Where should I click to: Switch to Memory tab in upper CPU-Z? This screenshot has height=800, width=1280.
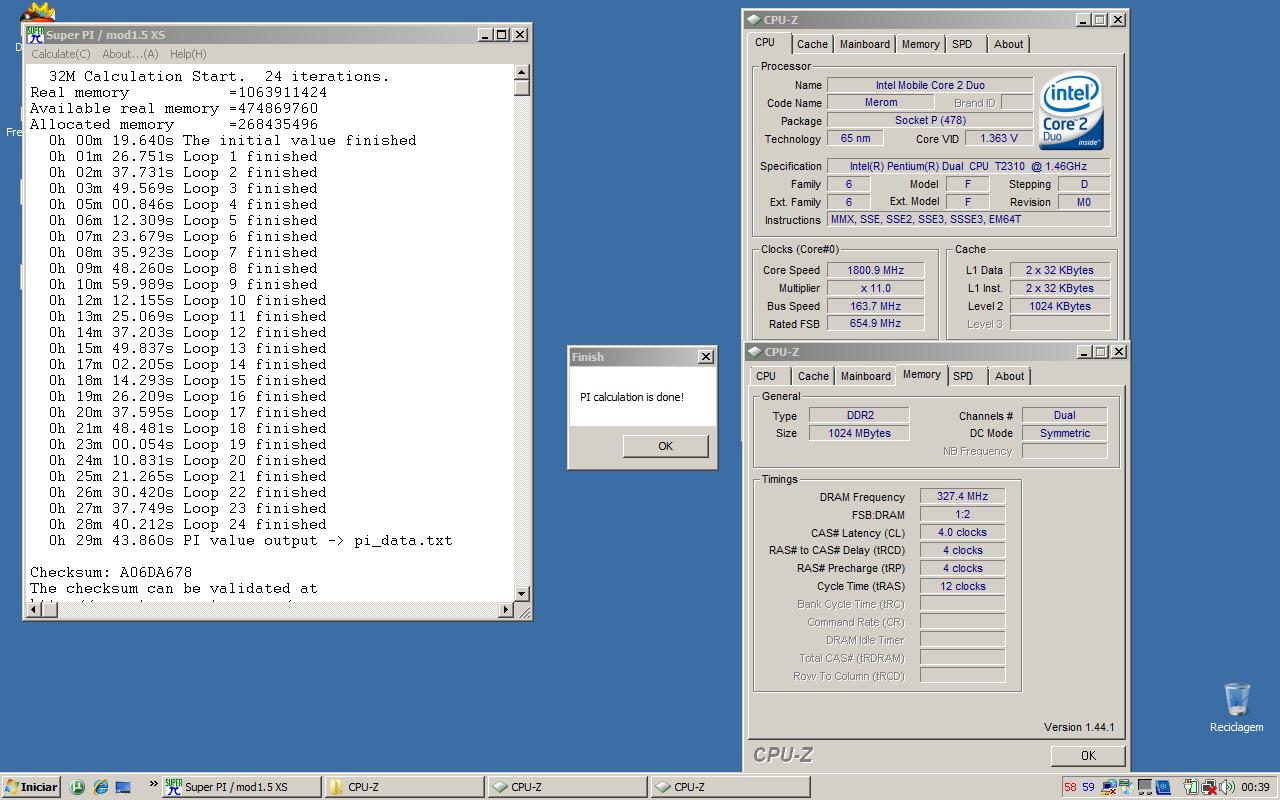pyautogui.click(x=920, y=44)
